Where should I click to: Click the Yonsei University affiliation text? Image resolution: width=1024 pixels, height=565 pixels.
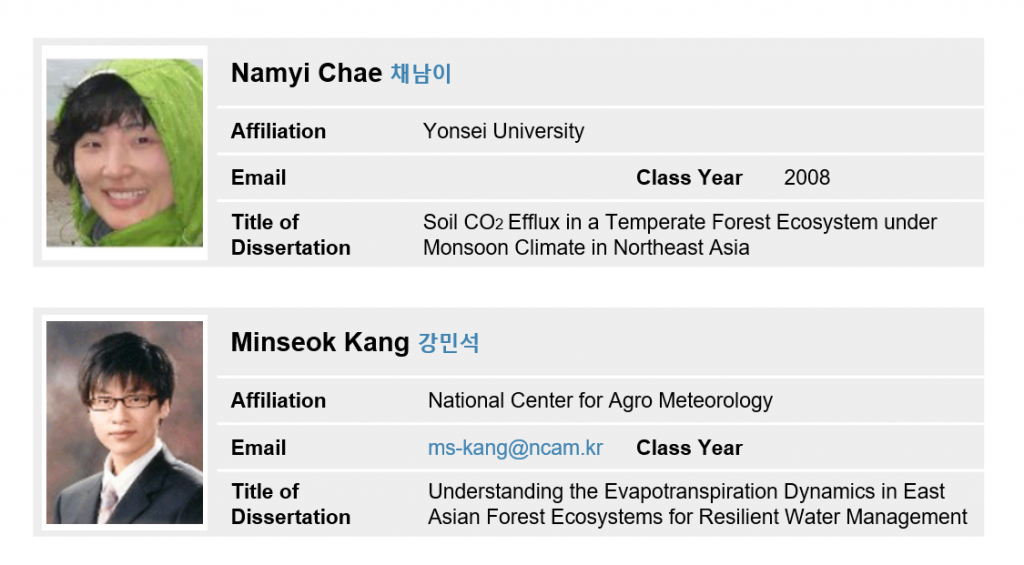tap(503, 131)
